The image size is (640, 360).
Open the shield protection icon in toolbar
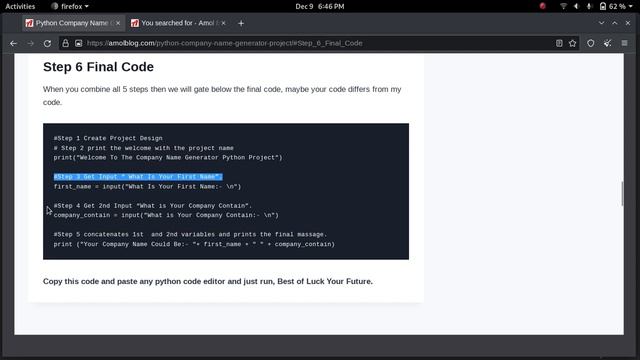(591, 43)
